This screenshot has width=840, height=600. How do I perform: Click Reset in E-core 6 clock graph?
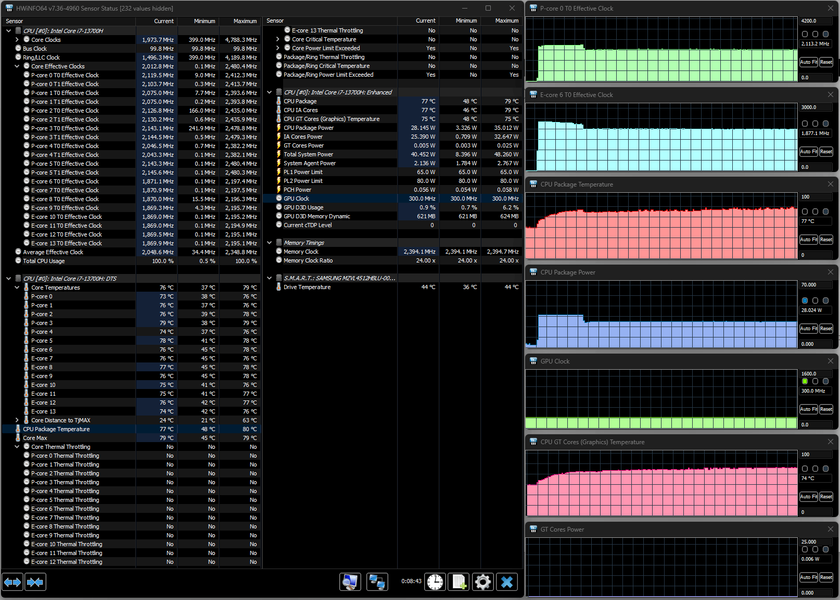click(x=826, y=152)
